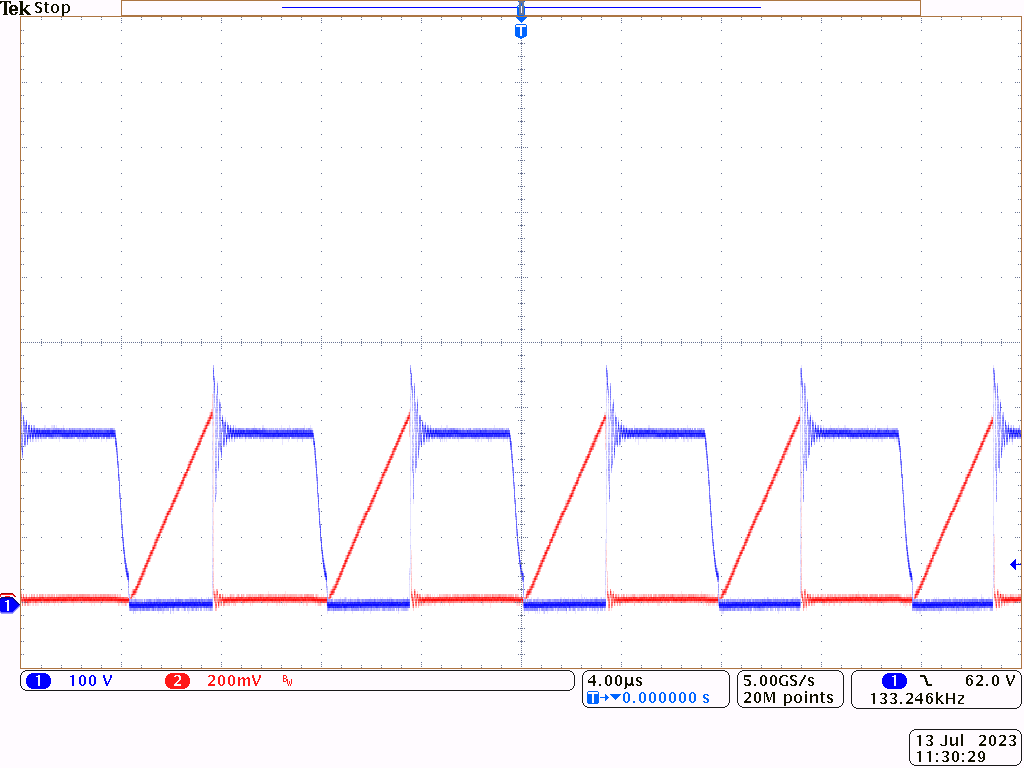Click the trigger level arrow on right edge
The image size is (1024, 768).
[x=1014, y=566]
